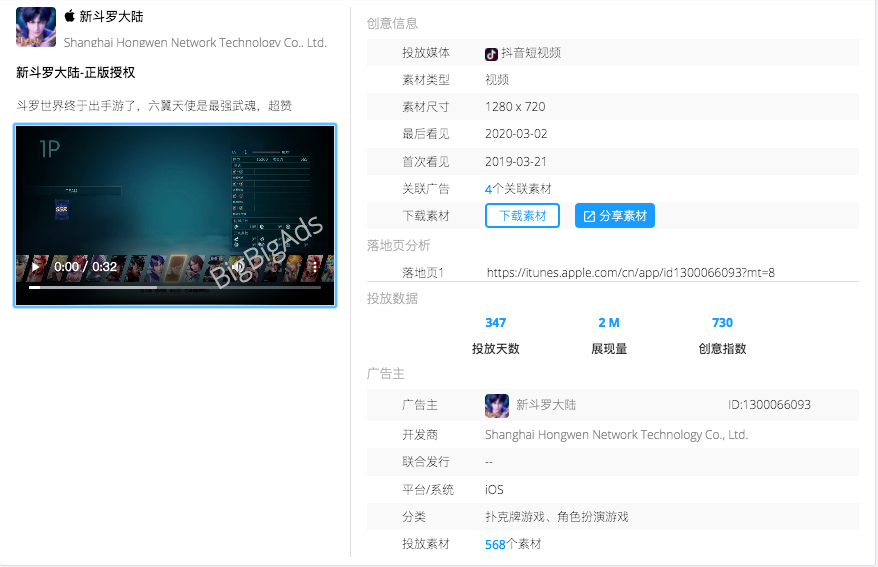
Task: Click the advertiser icon in 广告主 row
Action: (x=497, y=405)
